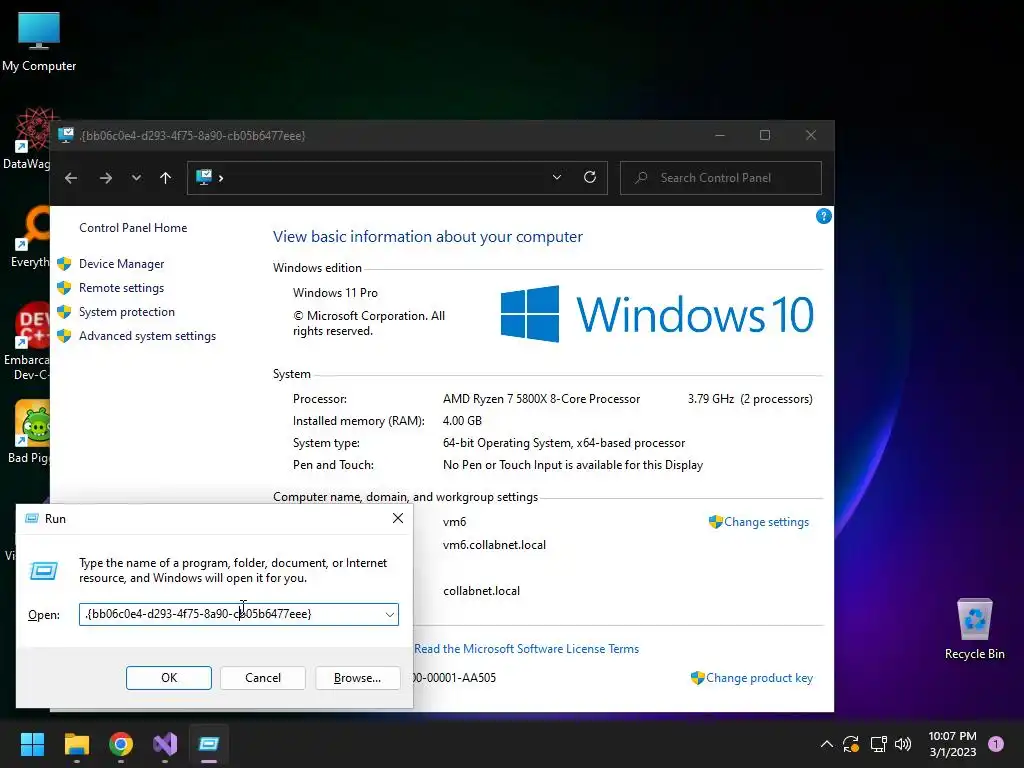1024x768 pixels.
Task: Open the volume speaker tray icon
Action: pos(903,744)
